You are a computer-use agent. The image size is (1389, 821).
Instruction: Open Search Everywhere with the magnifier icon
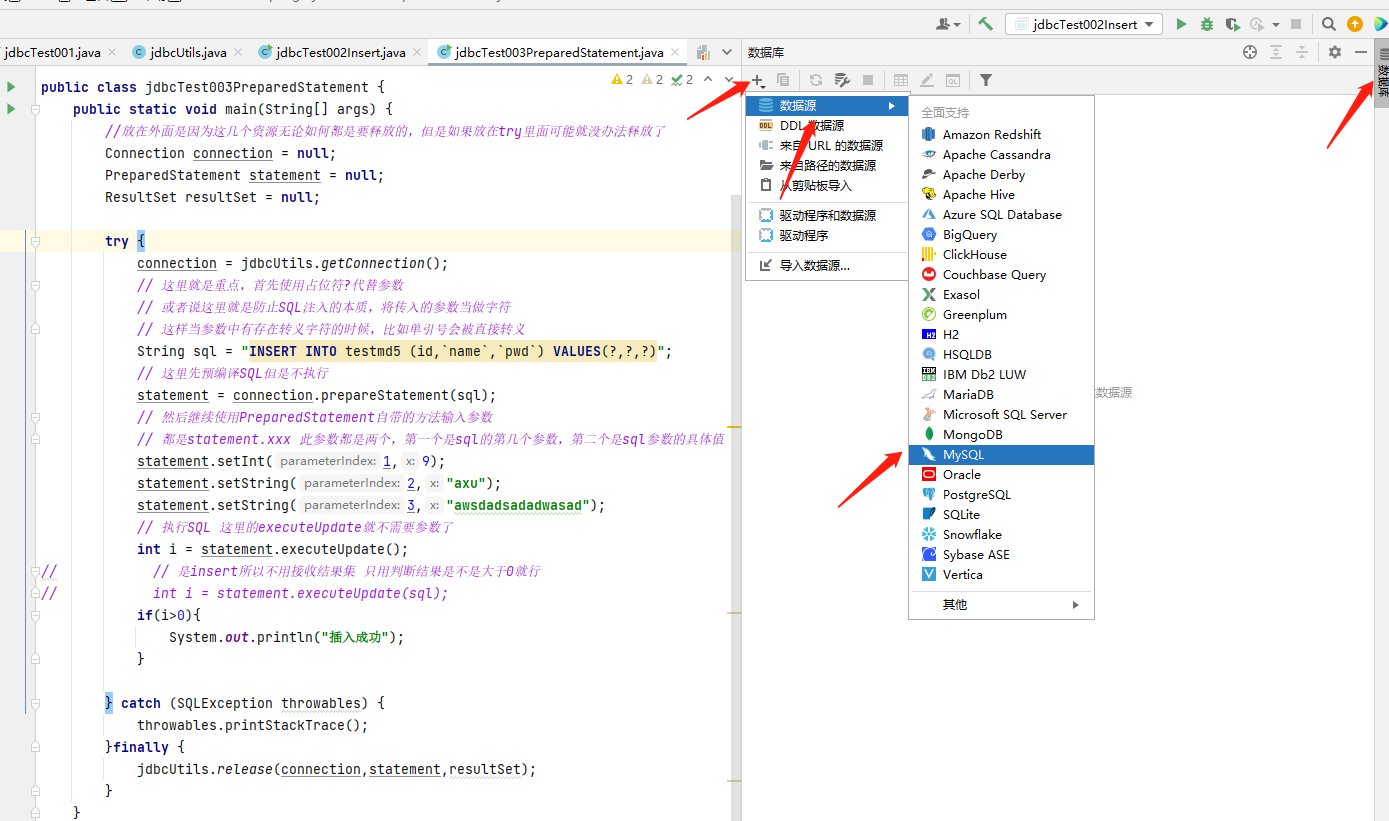click(x=1328, y=23)
